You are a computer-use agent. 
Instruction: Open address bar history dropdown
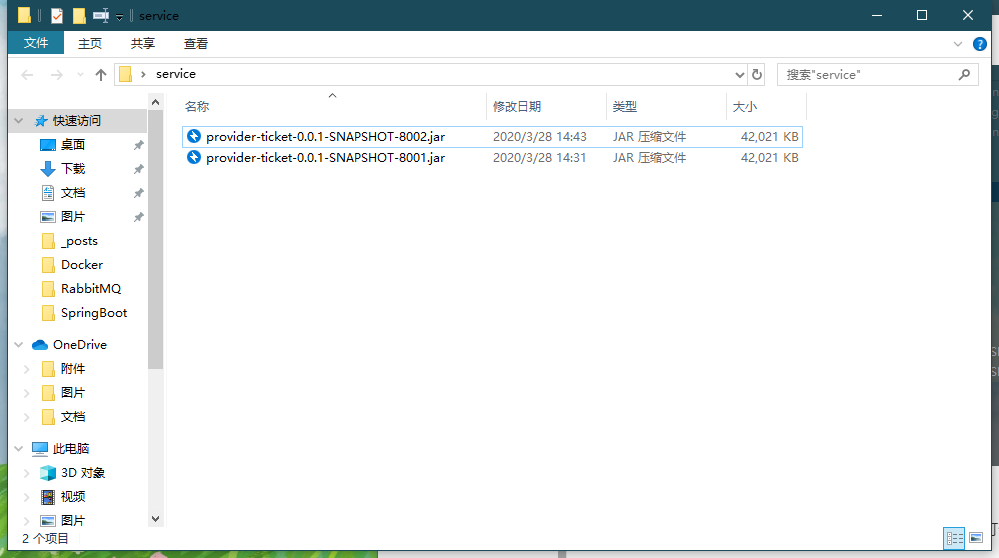pyautogui.click(x=740, y=74)
